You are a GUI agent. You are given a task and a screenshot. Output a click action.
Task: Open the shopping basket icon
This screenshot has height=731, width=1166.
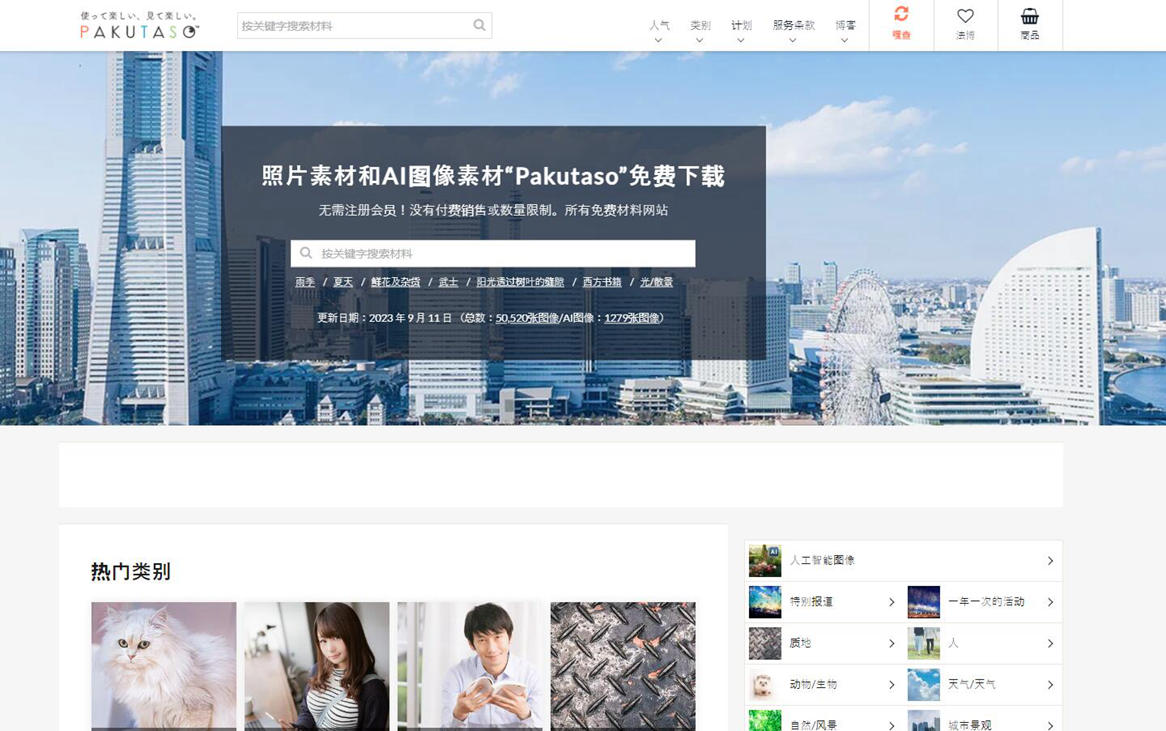[1030, 16]
